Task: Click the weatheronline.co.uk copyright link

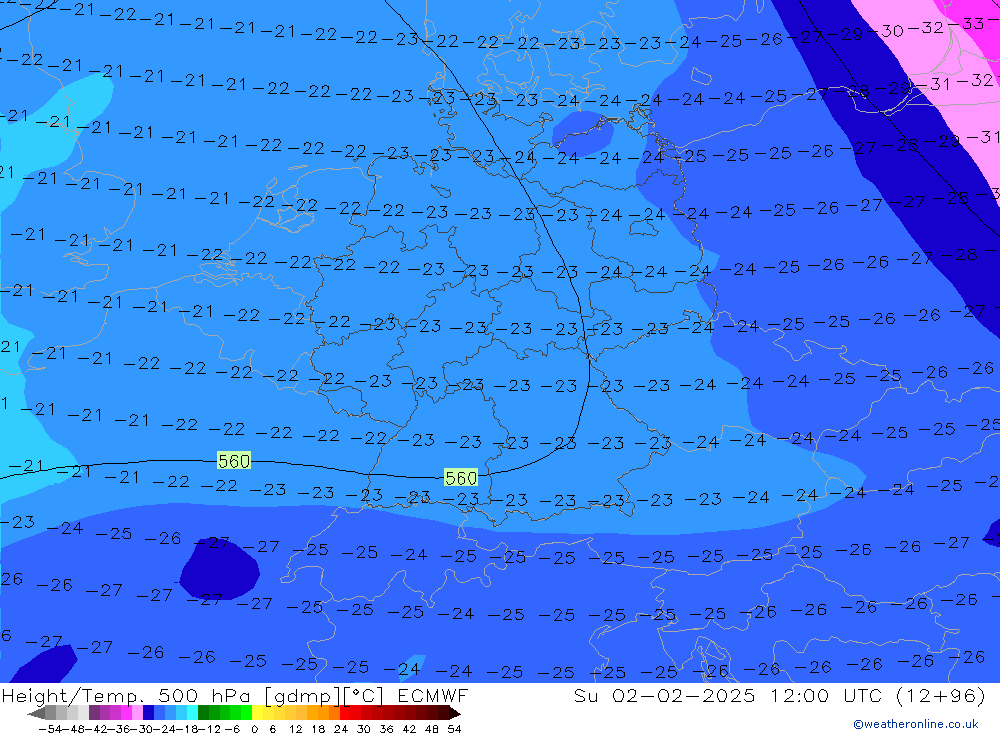Action: (916, 724)
